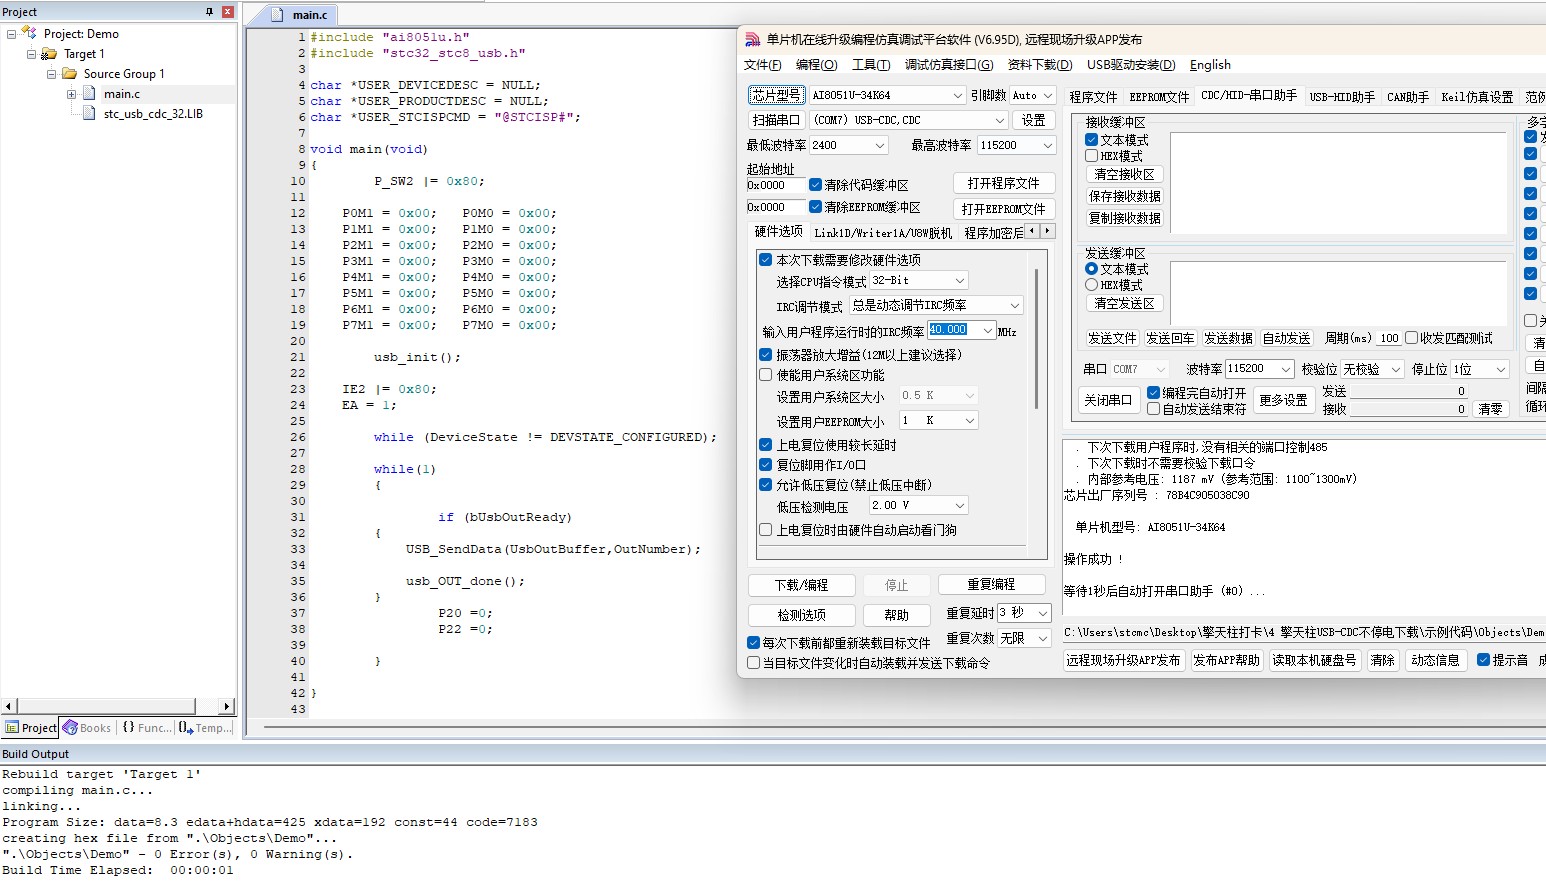Open the 文件(F) menu
The width and height of the screenshot is (1546, 888).
pyautogui.click(x=762, y=65)
